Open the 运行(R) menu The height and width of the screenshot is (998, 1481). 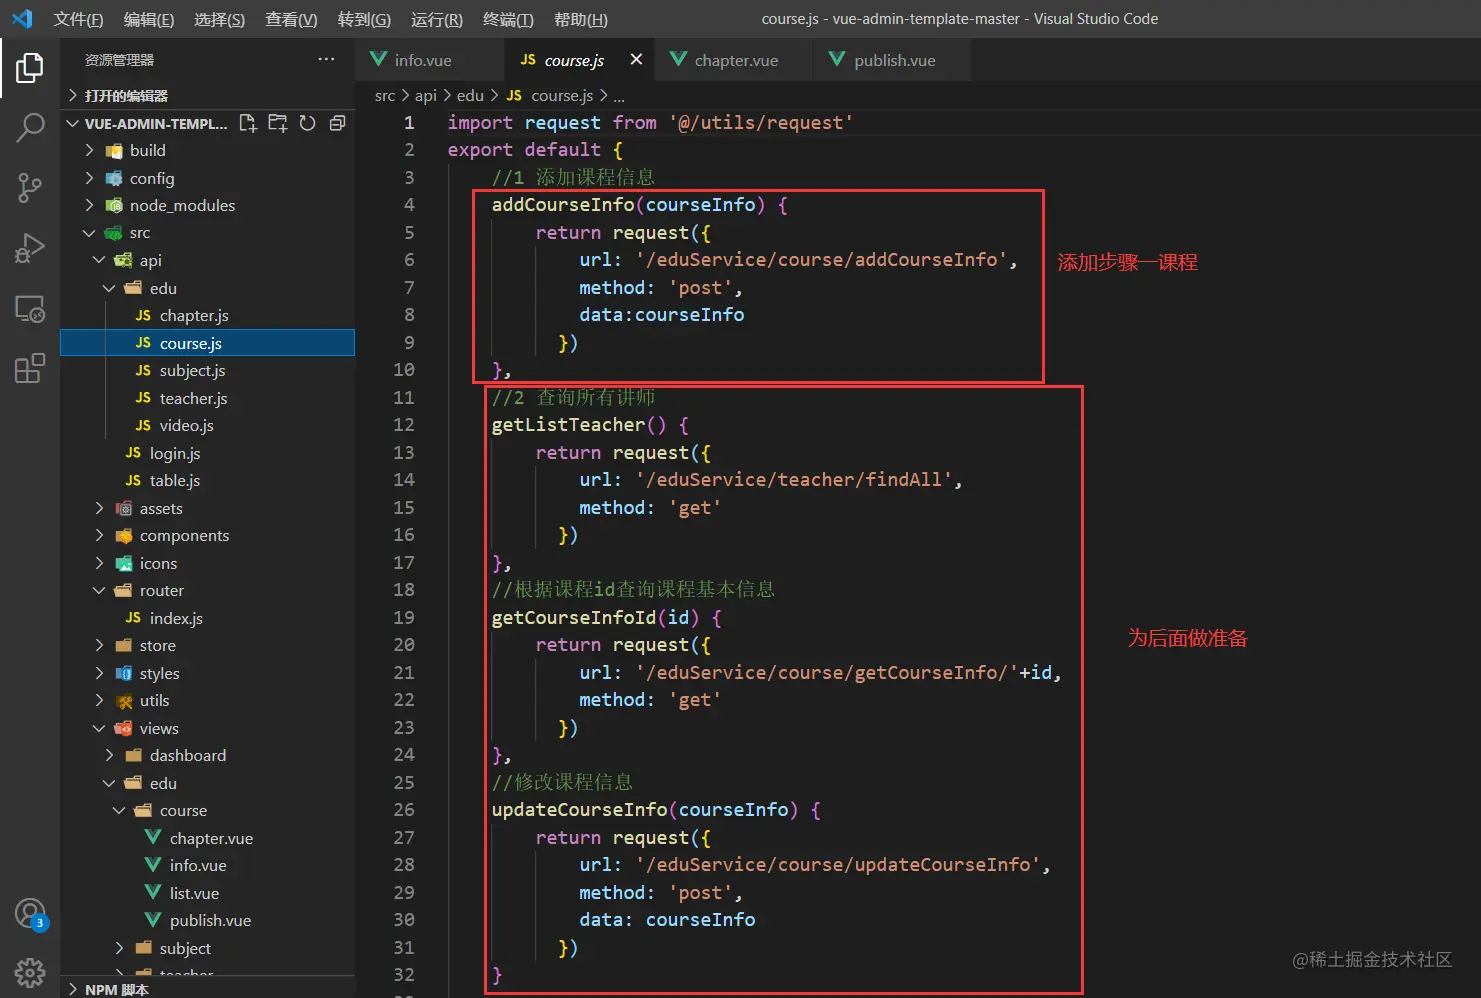(437, 19)
